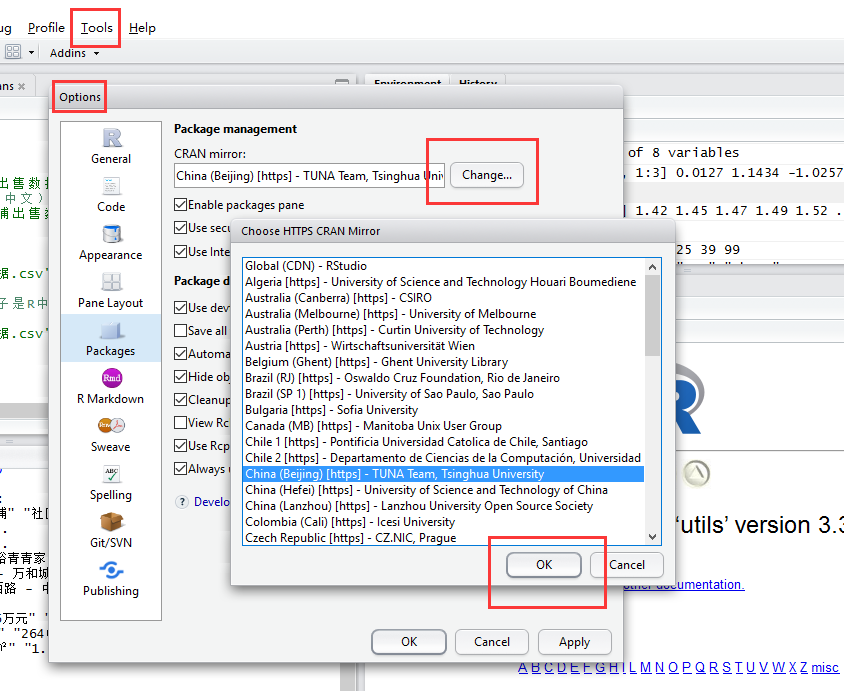Select the Packages options section
The height and width of the screenshot is (691, 844).
111,338
